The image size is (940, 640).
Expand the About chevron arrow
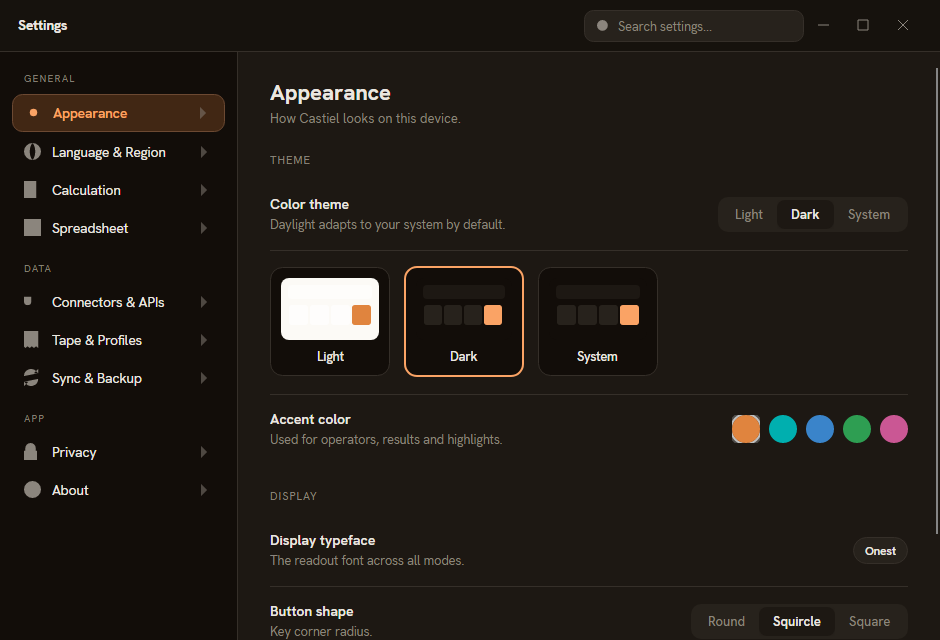point(204,490)
